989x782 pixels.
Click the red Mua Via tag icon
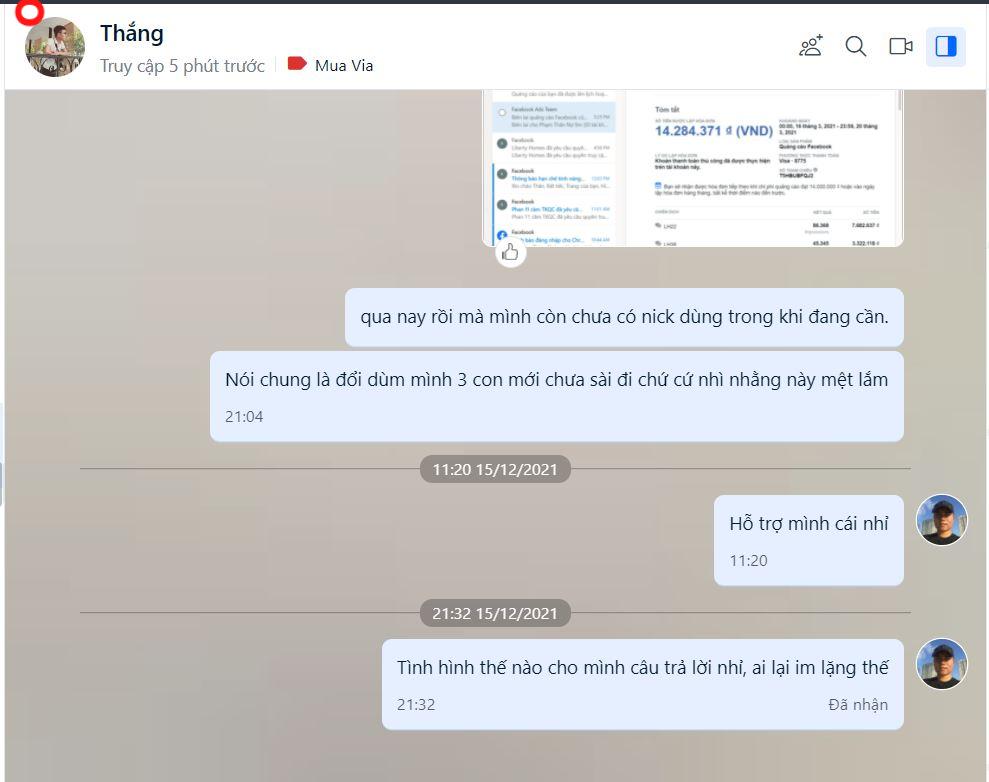tap(297, 64)
